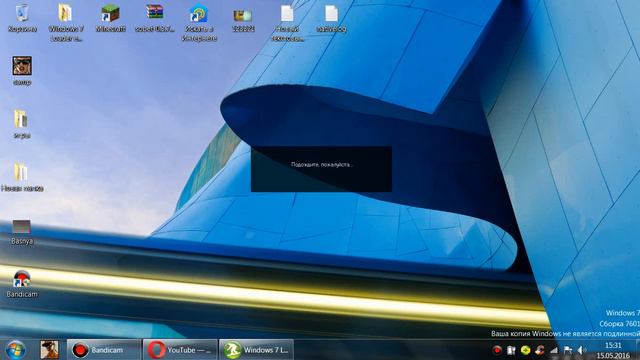Image resolution: width=640 pixels, height=360 pixels.
Task: Open the text file at the right end of the top row
Action: [331, 18]
